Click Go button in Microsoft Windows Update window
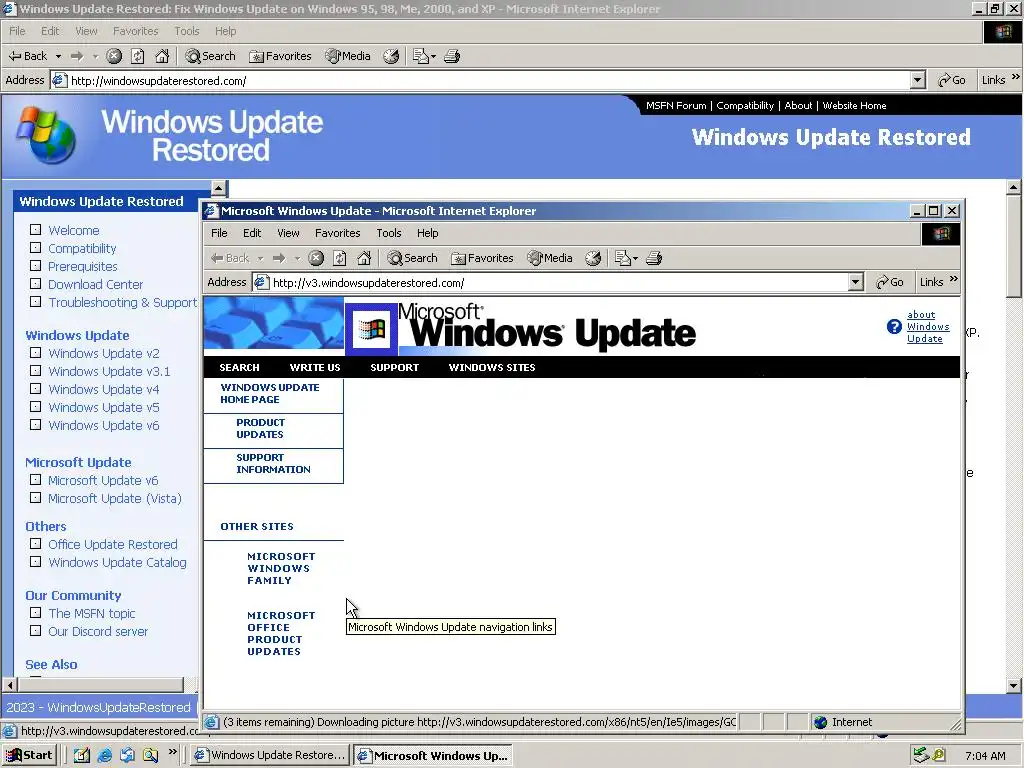The width and height of the screenshot is (1024, 768). (889, 282)
